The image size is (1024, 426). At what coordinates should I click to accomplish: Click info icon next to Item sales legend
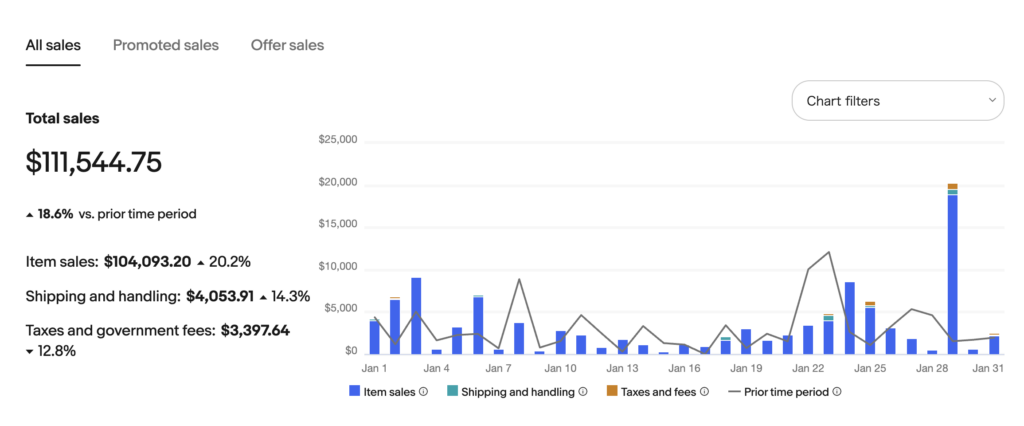point(423,392)
